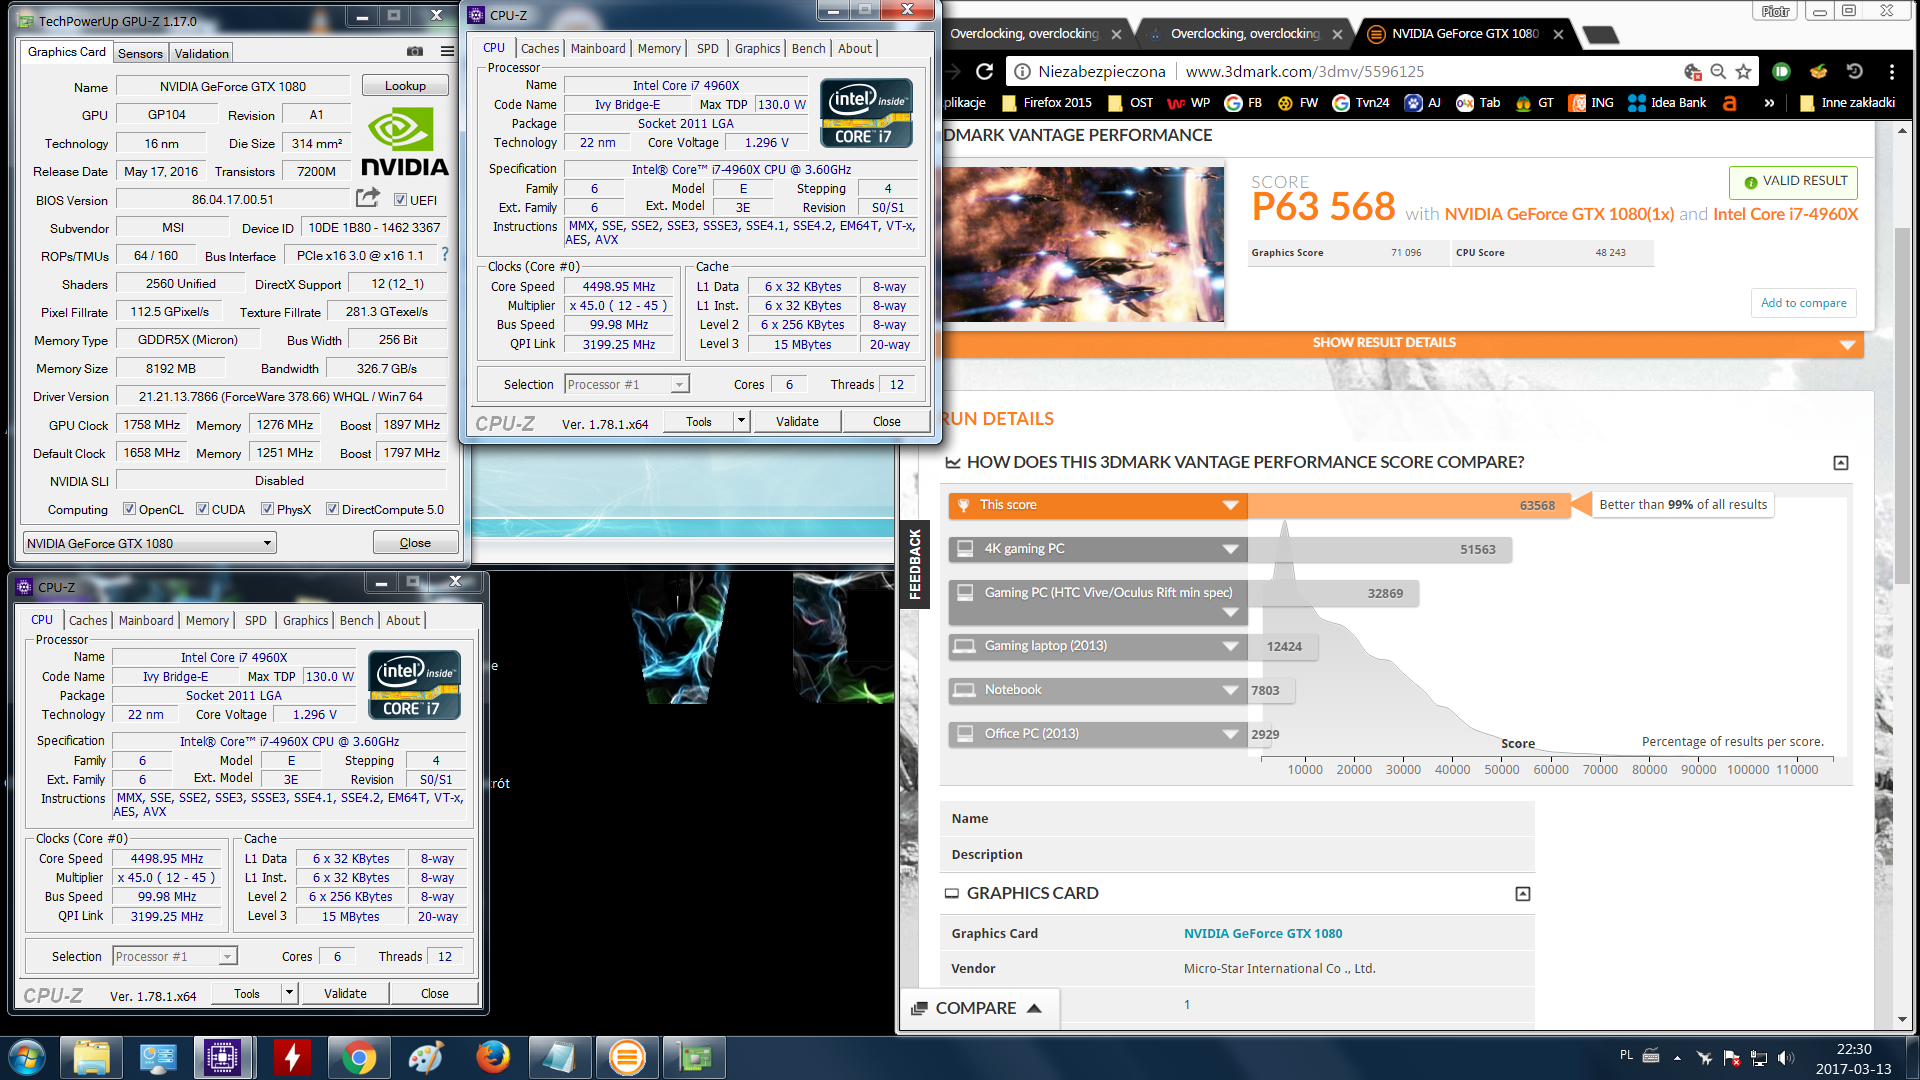The image size is (1920, 1080).
Task: Click the red lightning Flash taskbar icon
Action: (x=291, y=1057)
